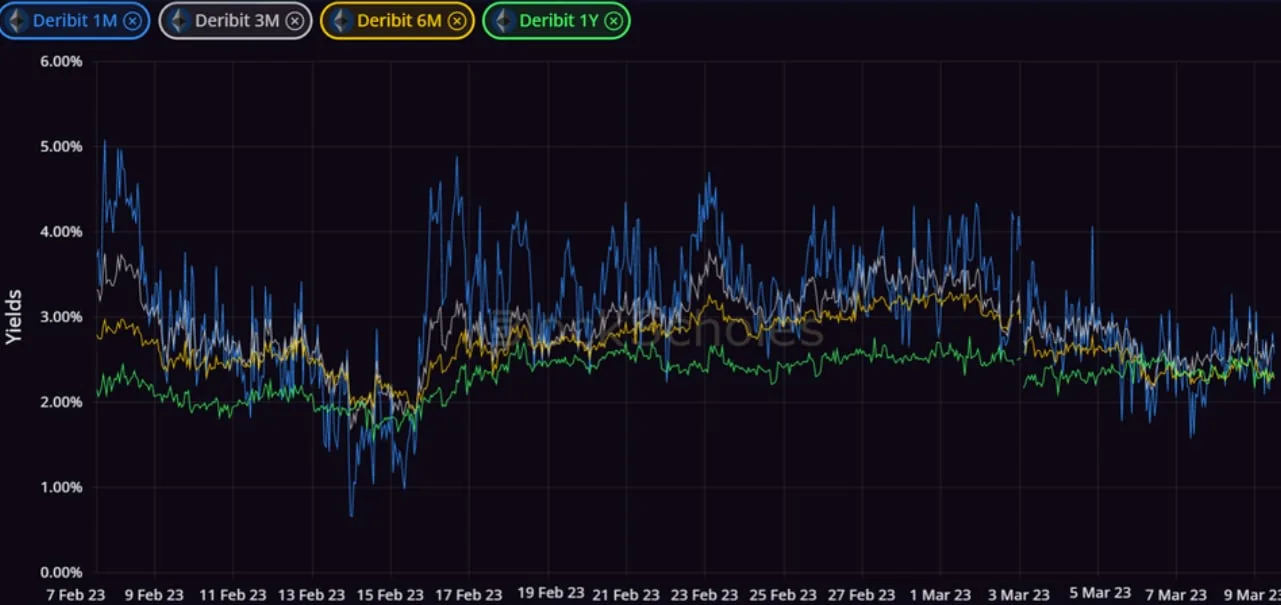The width and height of the screenshot is (1281, 605).
Task: Click the 15 Feb 23 date label
Action: (x=390, y=594)
